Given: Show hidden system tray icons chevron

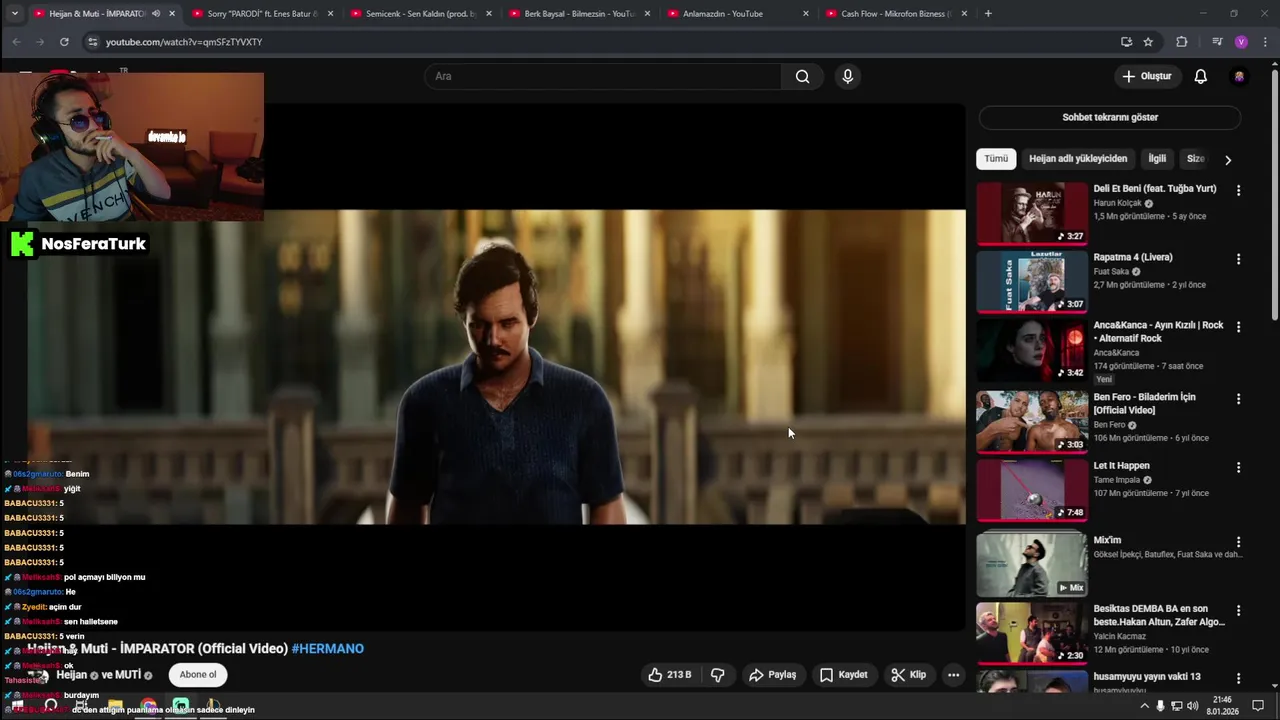Looking at the screenshot, I should 1144,706.
